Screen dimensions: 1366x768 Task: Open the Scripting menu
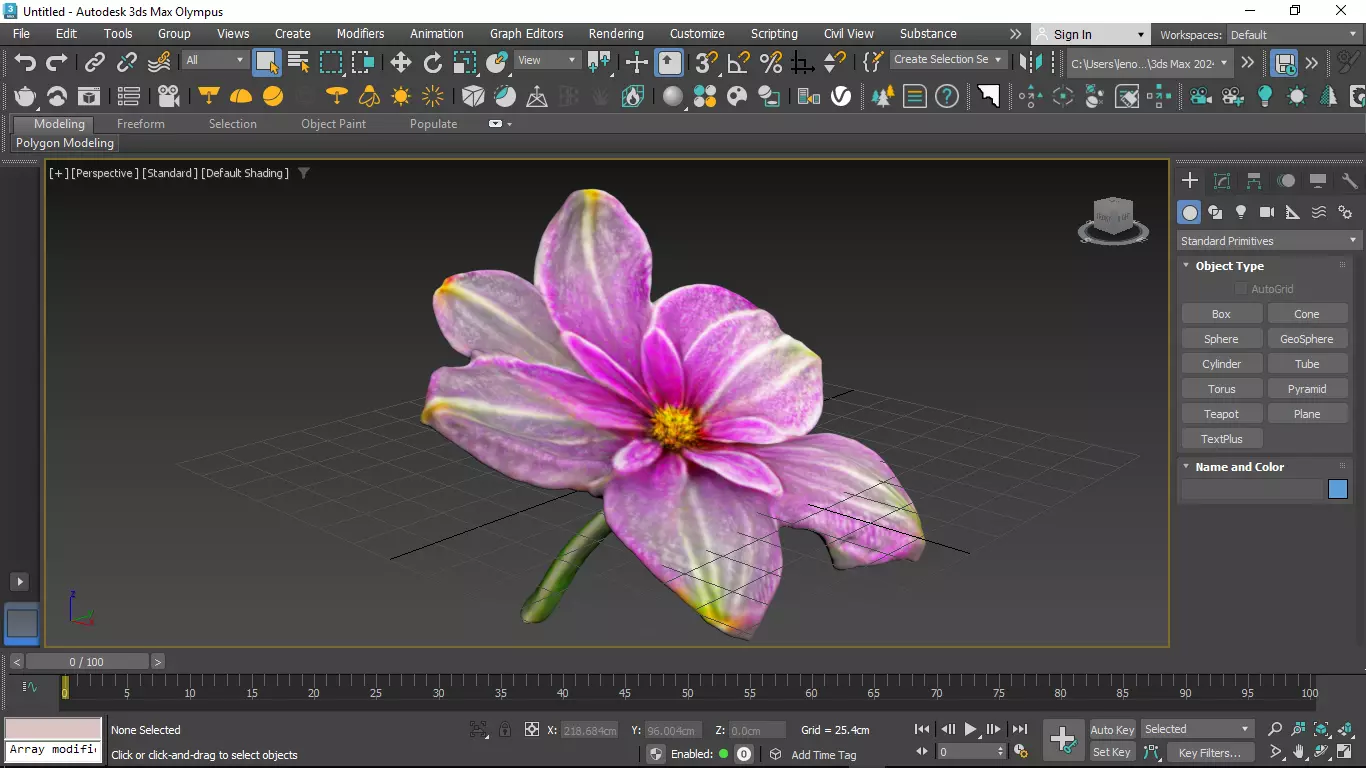774,34
